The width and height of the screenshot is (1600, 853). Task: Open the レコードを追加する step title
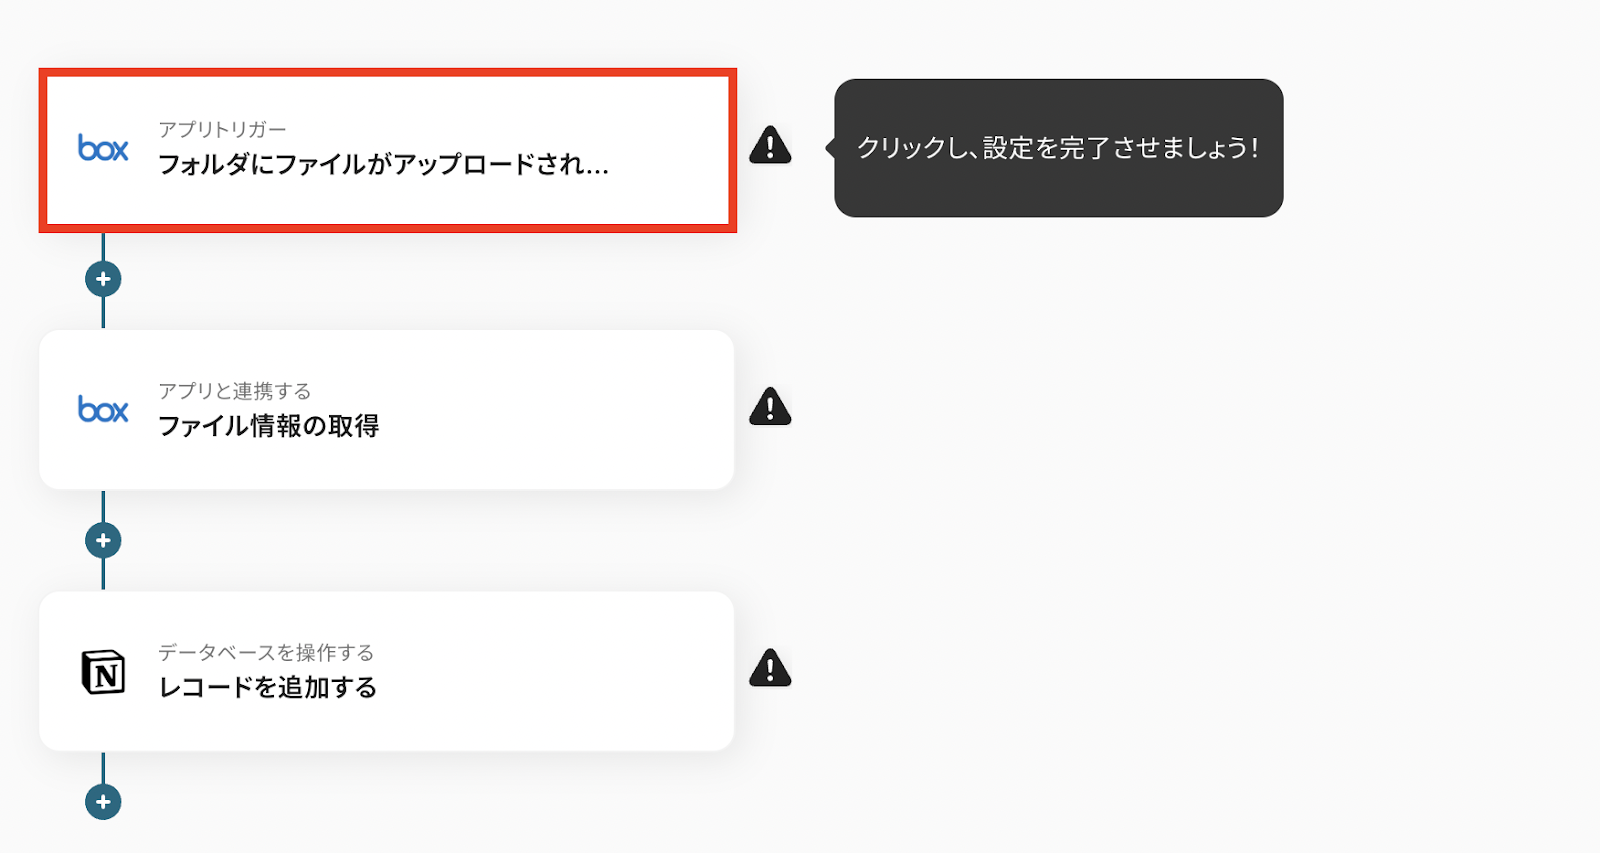point(268,687)
